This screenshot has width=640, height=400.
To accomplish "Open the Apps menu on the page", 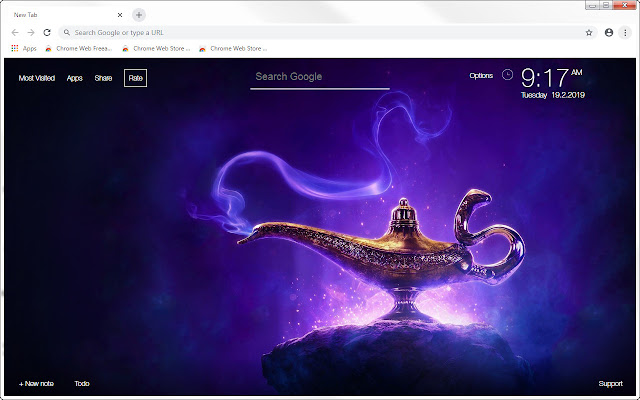I will click(75, 78).
